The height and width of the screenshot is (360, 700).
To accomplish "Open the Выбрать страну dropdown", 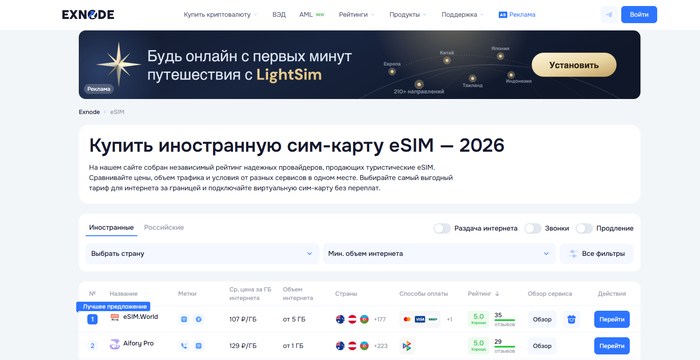I will 202,254.
